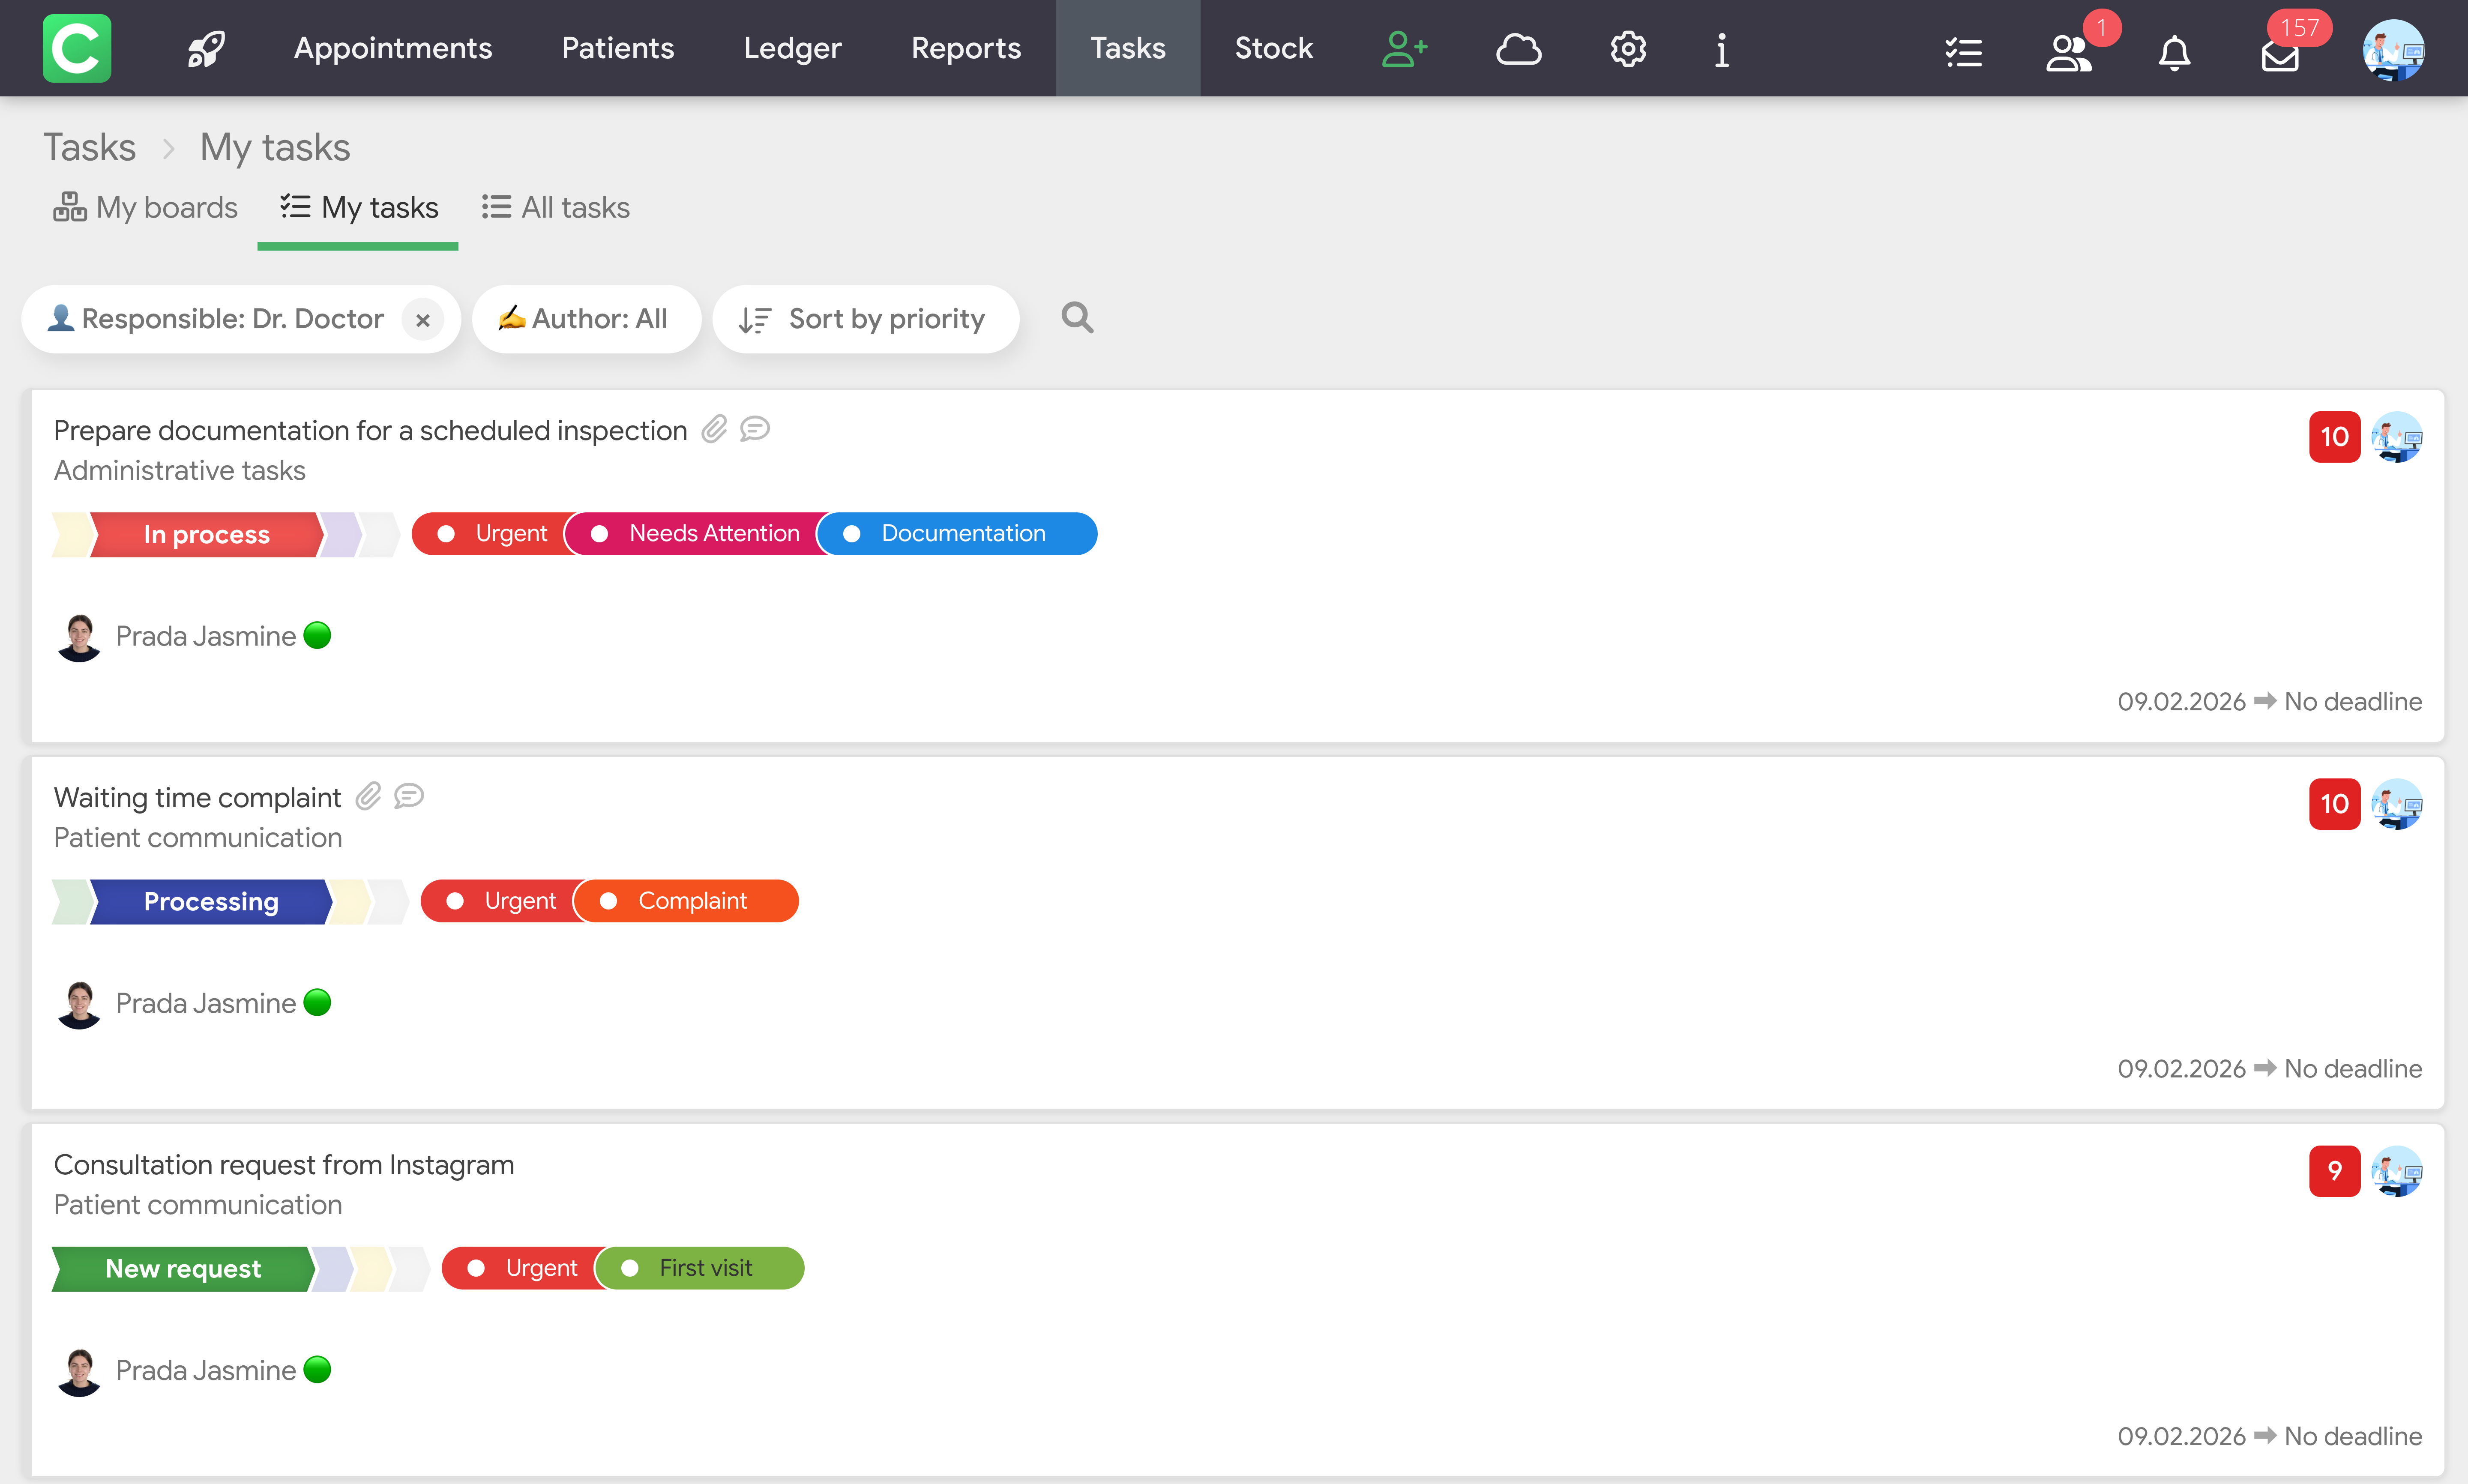Click the search magnifier icon

click(1077, 318)
